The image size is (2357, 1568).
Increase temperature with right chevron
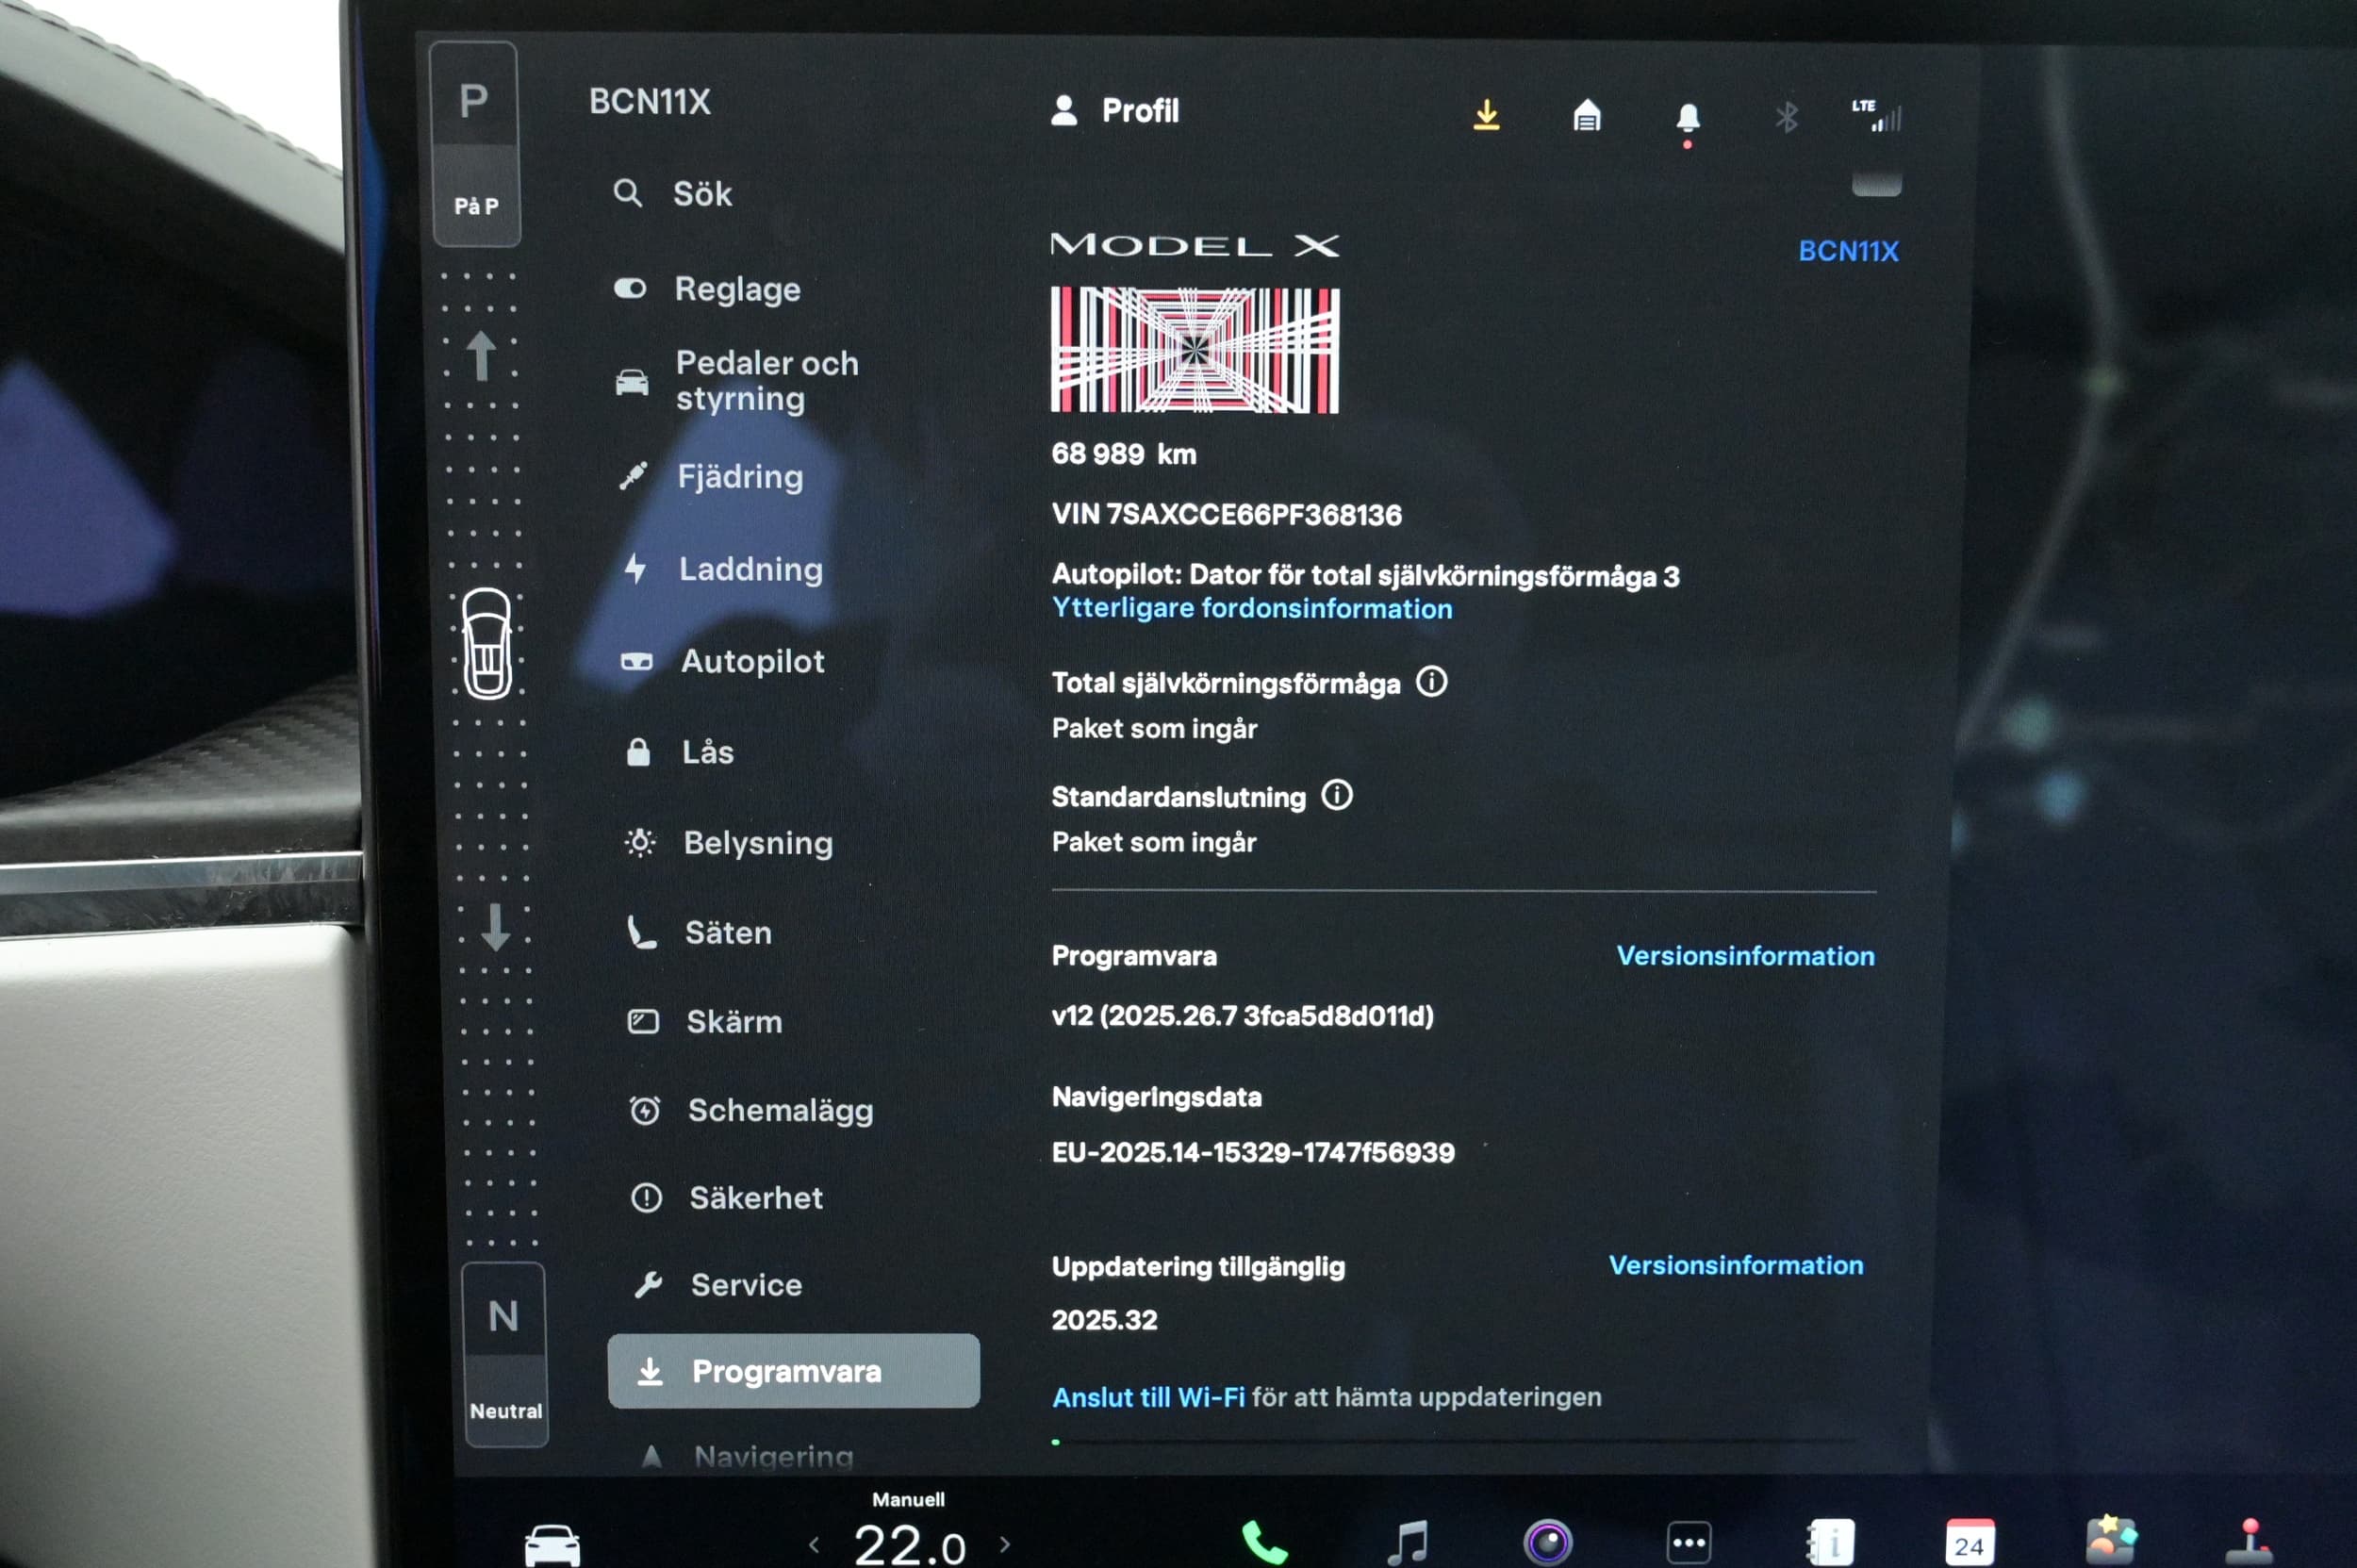1005,1544
